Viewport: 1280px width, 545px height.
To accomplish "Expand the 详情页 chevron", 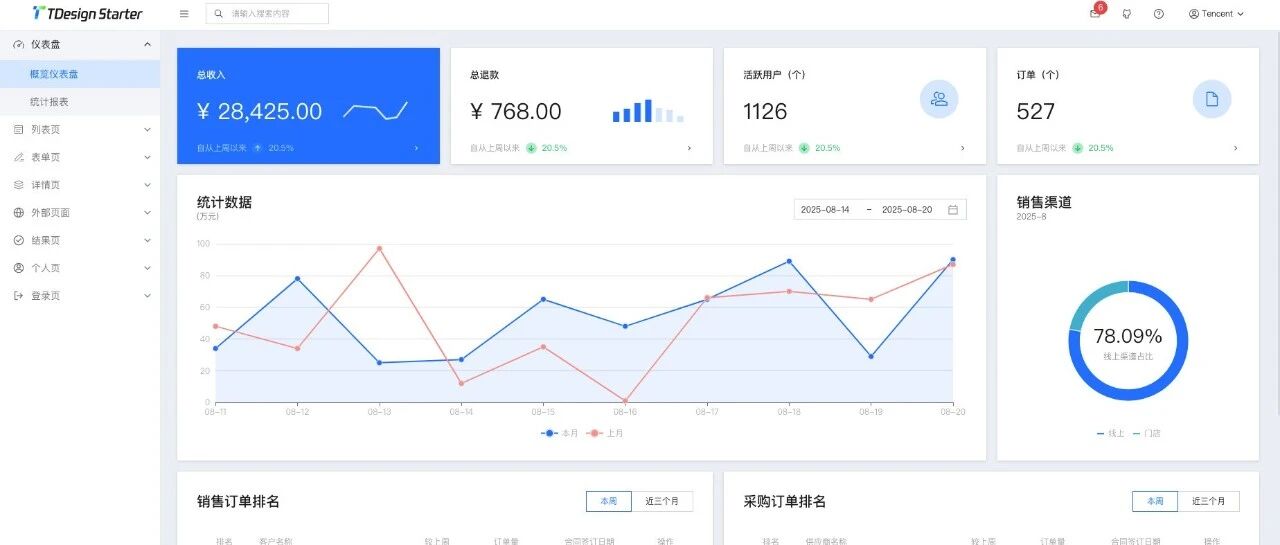I will [x=147, y=185].
